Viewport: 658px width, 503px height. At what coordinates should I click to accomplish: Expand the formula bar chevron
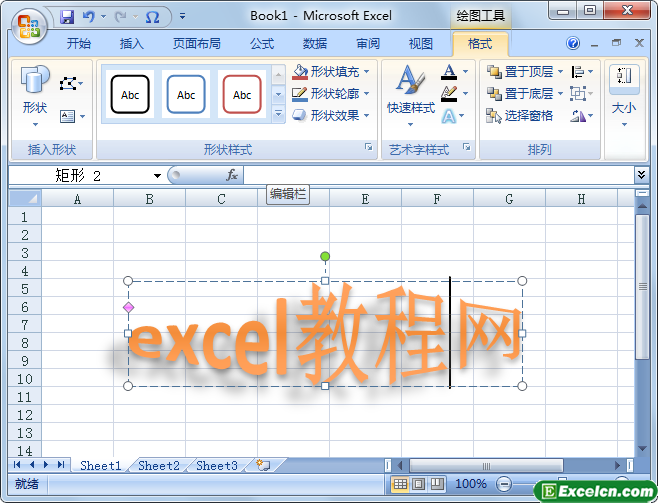pos(641,175)
